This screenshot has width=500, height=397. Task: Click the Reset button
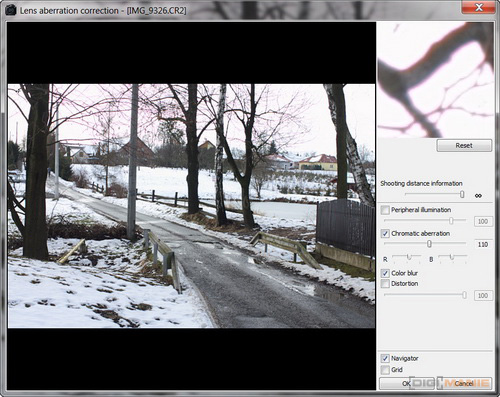point(464,145)
